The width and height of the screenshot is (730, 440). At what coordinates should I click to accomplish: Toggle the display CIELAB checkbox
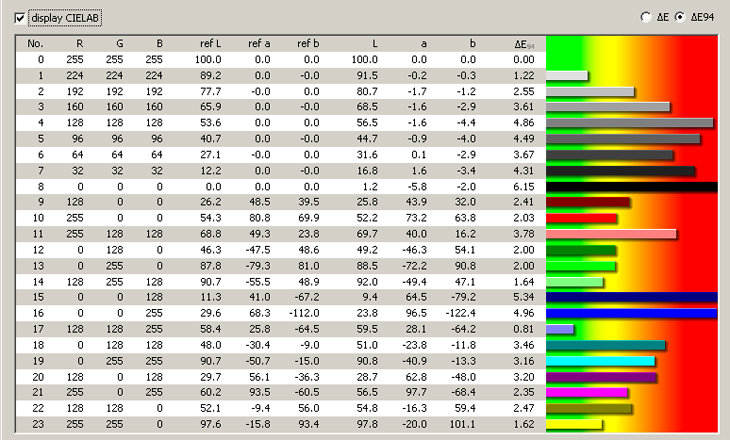[x=21, y=18]
